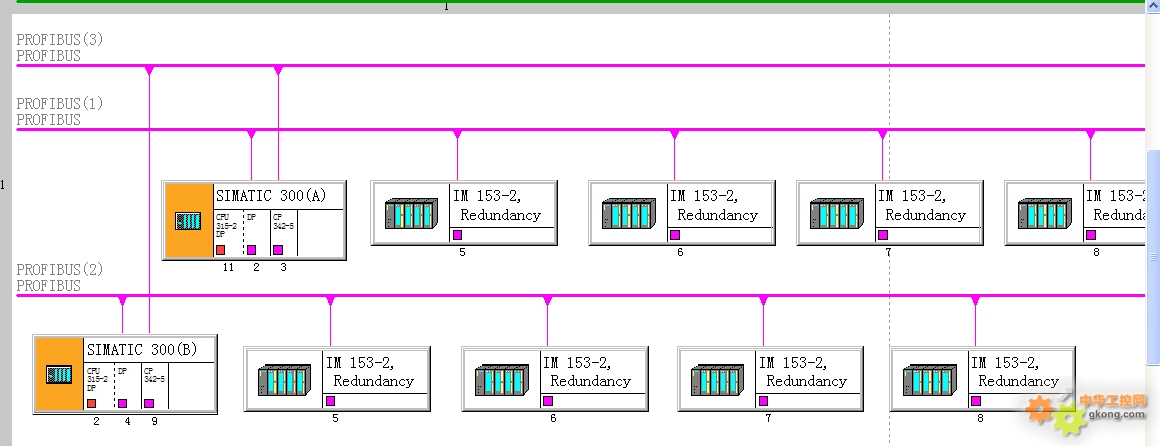The height and width of the screenshot is (446, 1160).
Task: Click the IM 153-2, Redundancy text of PROFIBUS(1) slave 6
Action: point(714,206)
